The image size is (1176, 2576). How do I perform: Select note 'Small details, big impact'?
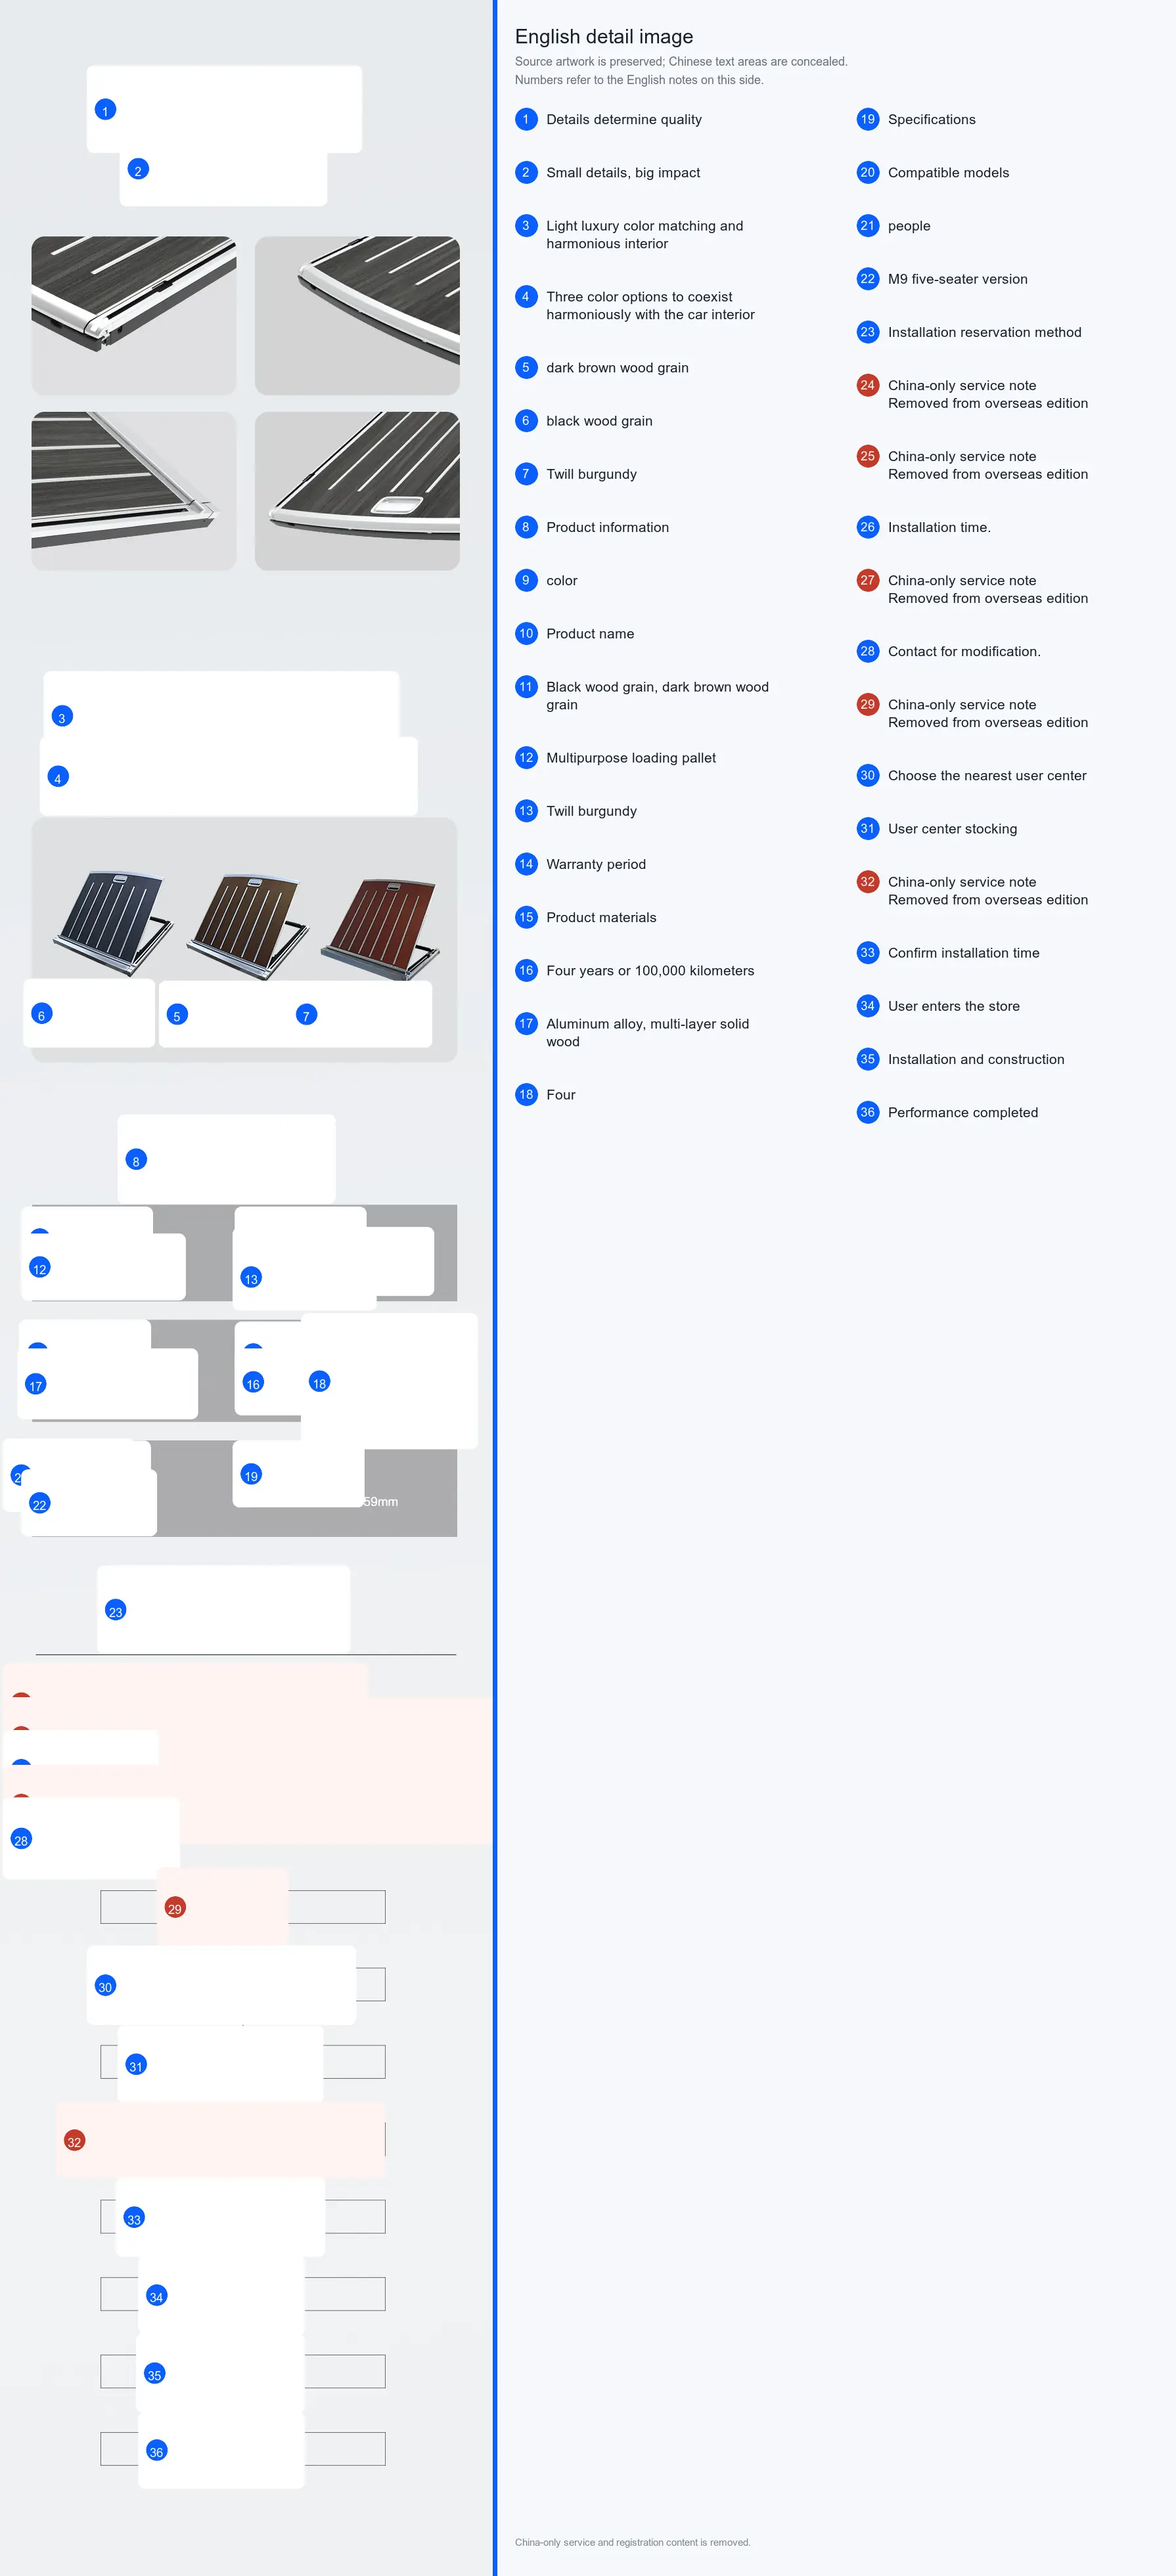click(x=622, y=173)
